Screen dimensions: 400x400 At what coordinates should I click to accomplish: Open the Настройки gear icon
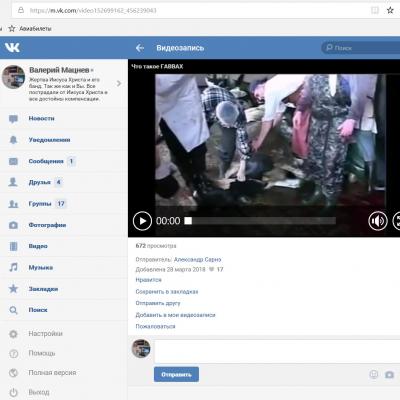[x=13, y=334]
